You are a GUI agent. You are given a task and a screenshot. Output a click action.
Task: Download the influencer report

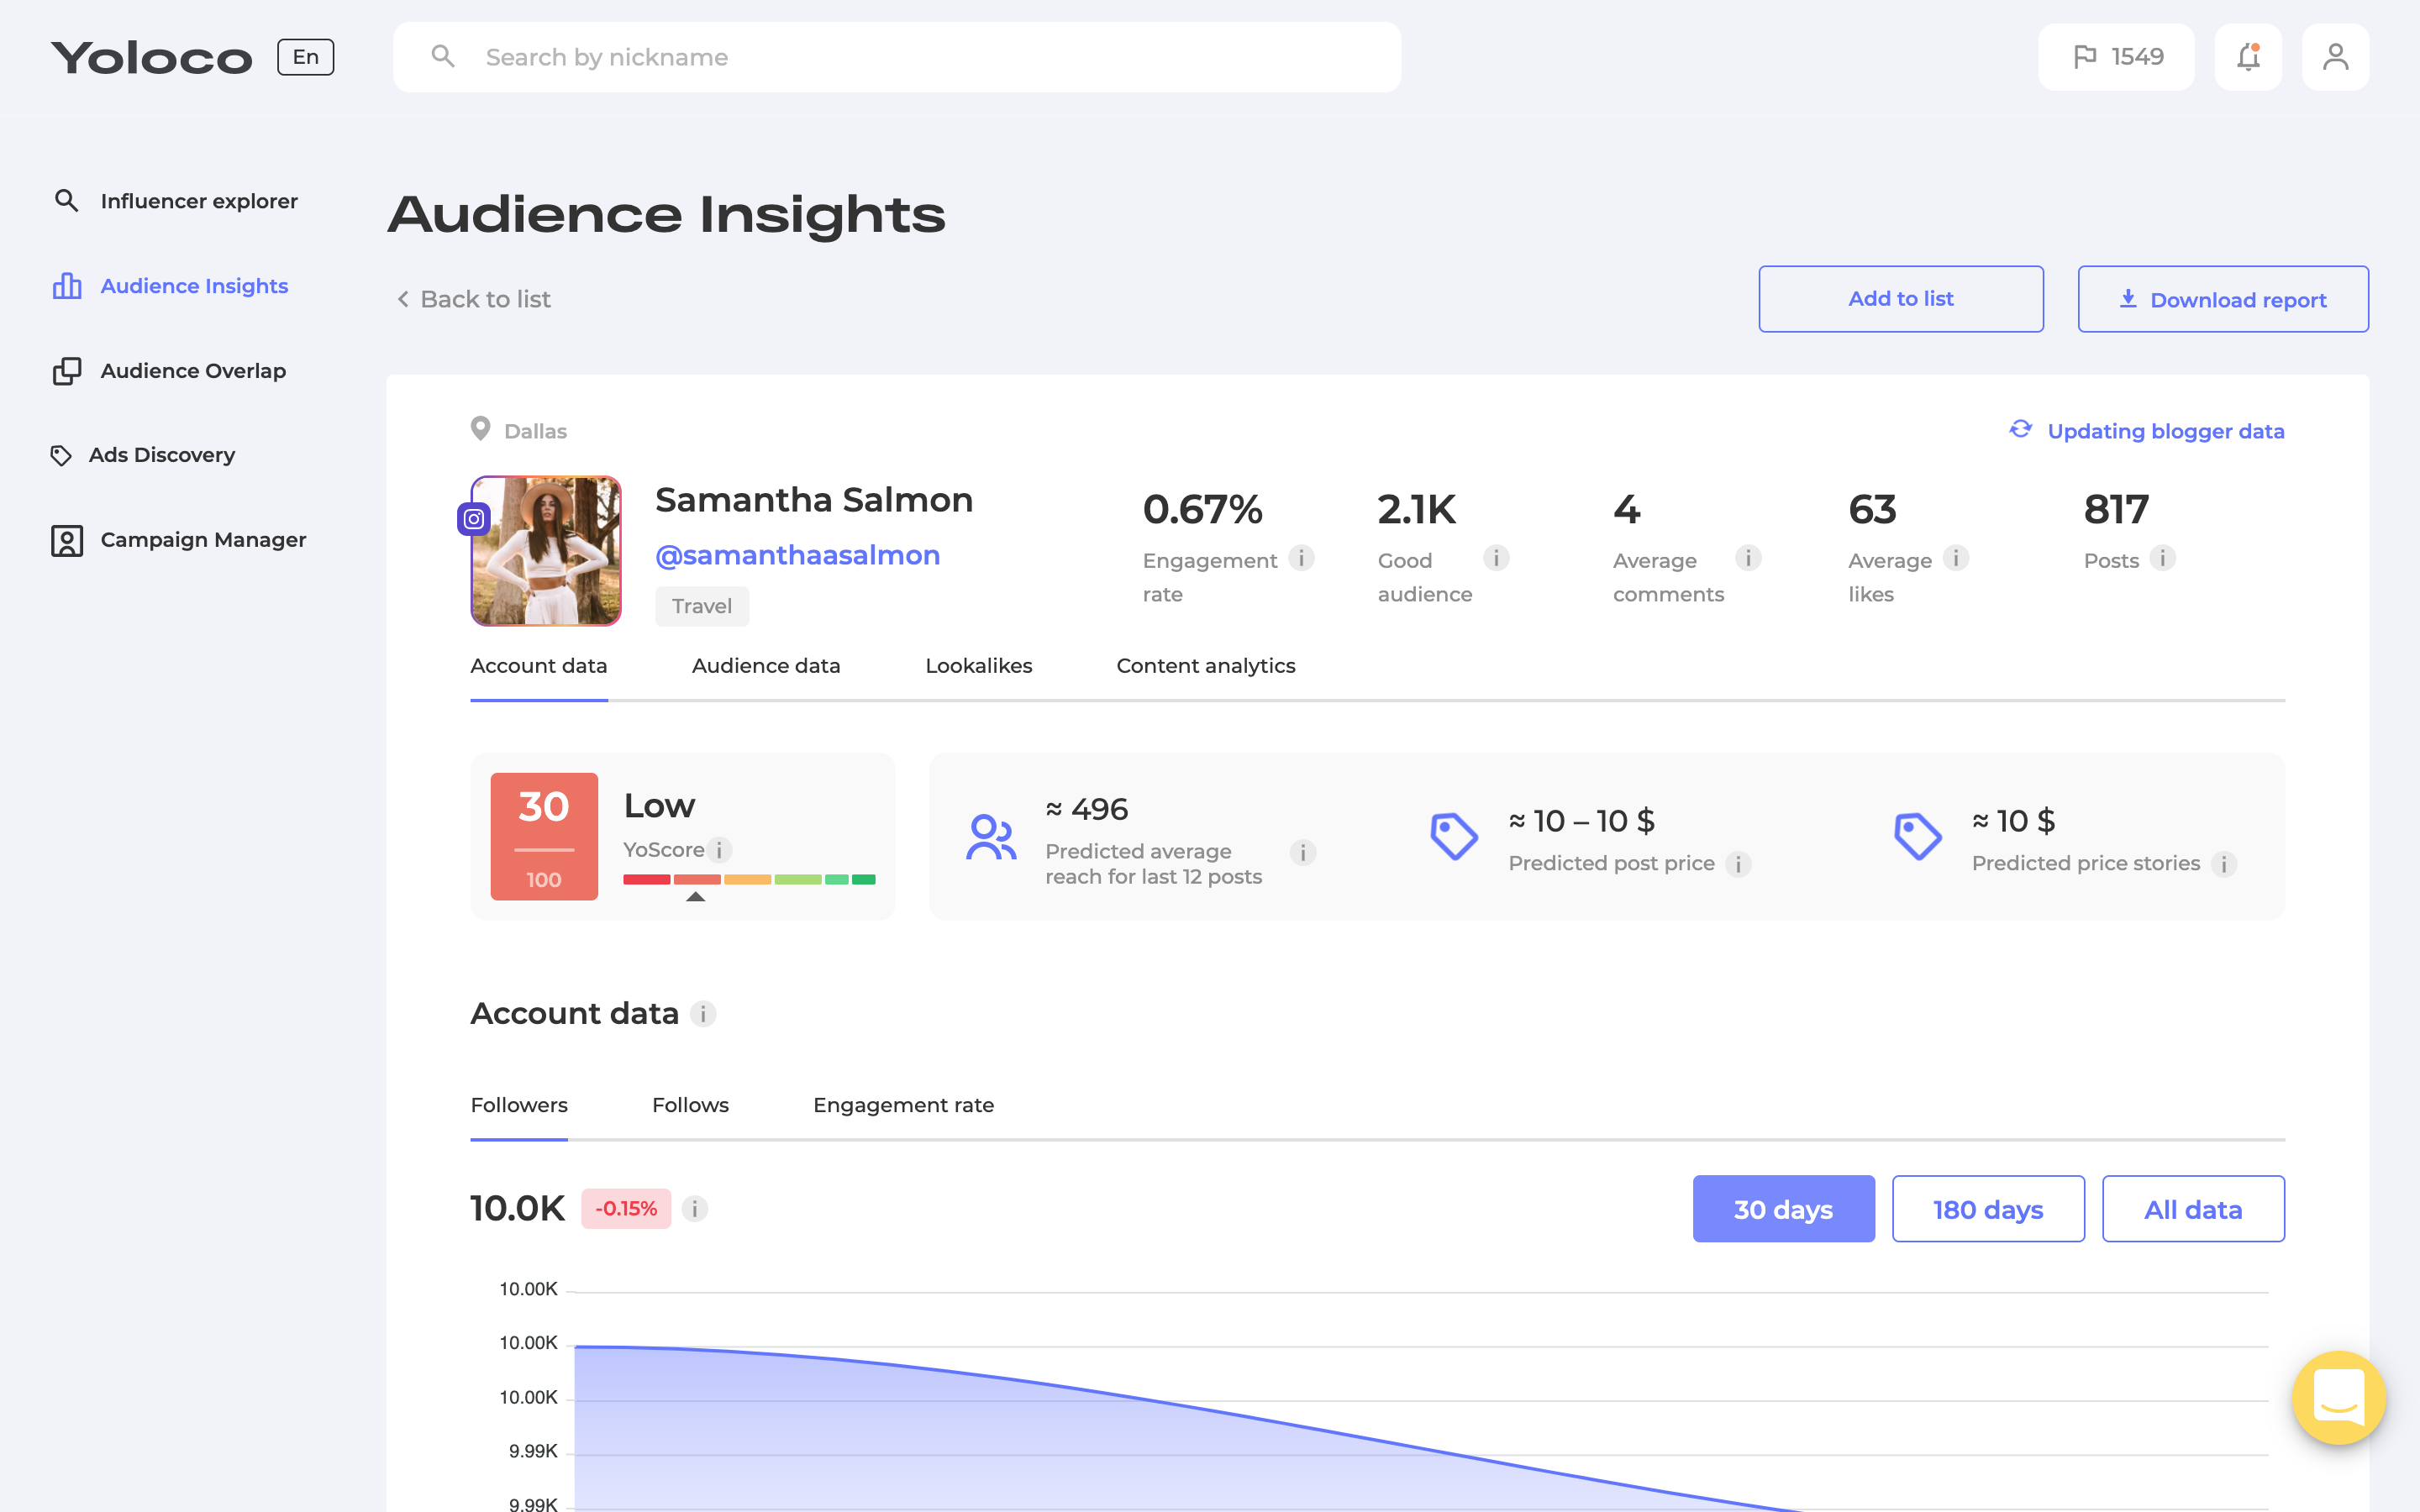2223,298
